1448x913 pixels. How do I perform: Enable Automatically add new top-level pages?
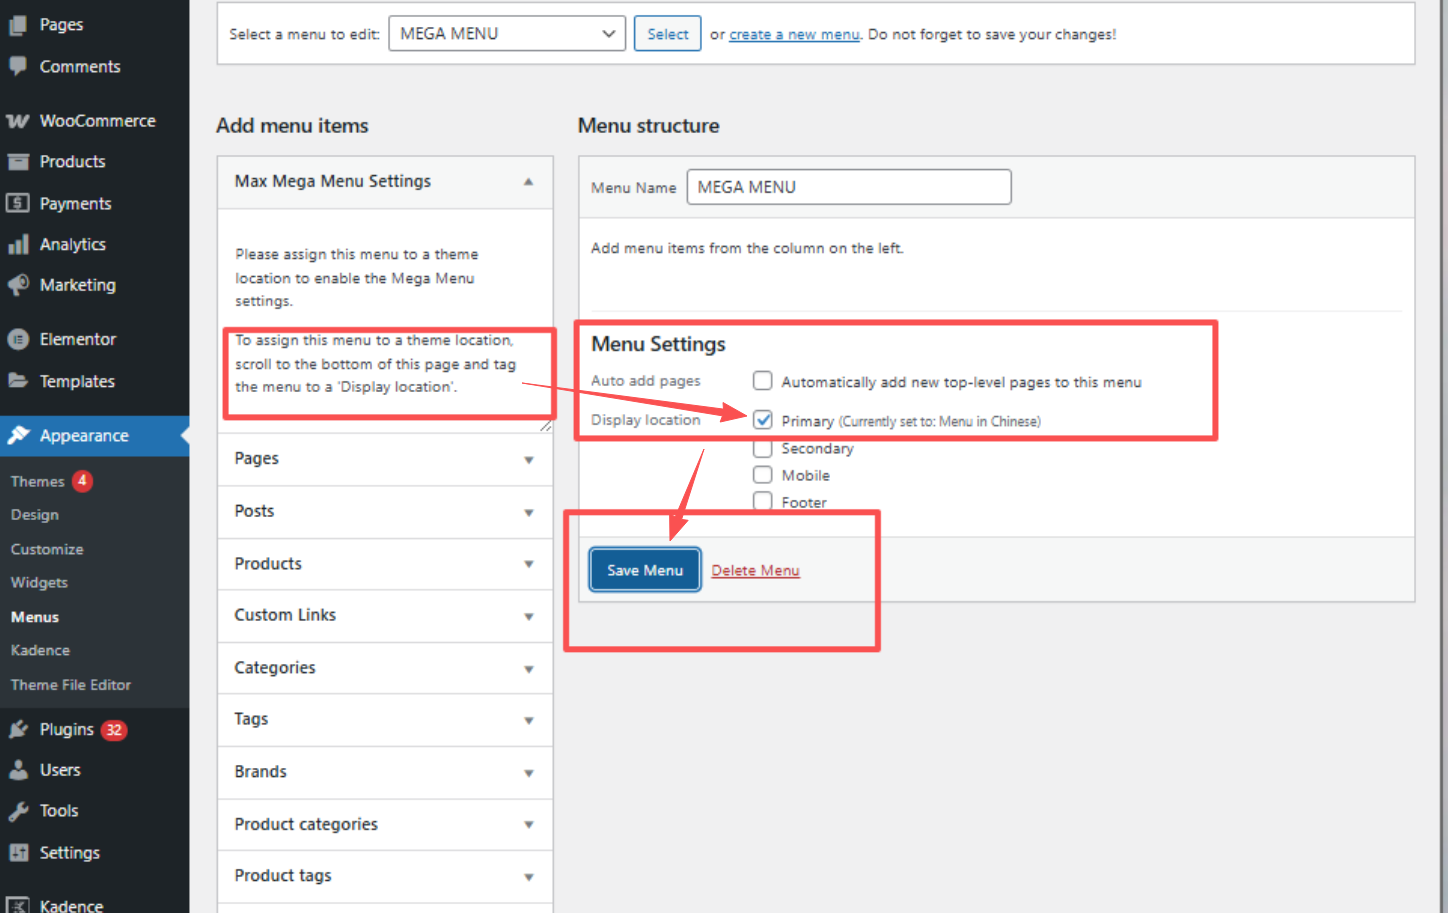coord(763,381)
